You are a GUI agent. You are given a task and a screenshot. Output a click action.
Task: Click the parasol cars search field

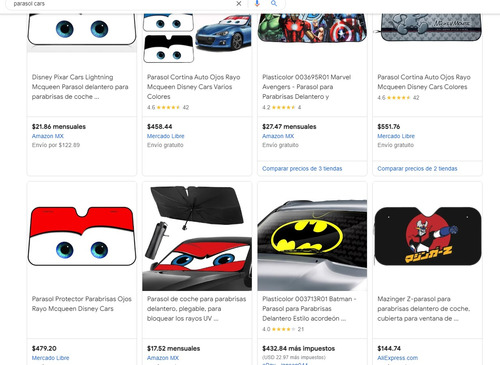coord(122,4)
